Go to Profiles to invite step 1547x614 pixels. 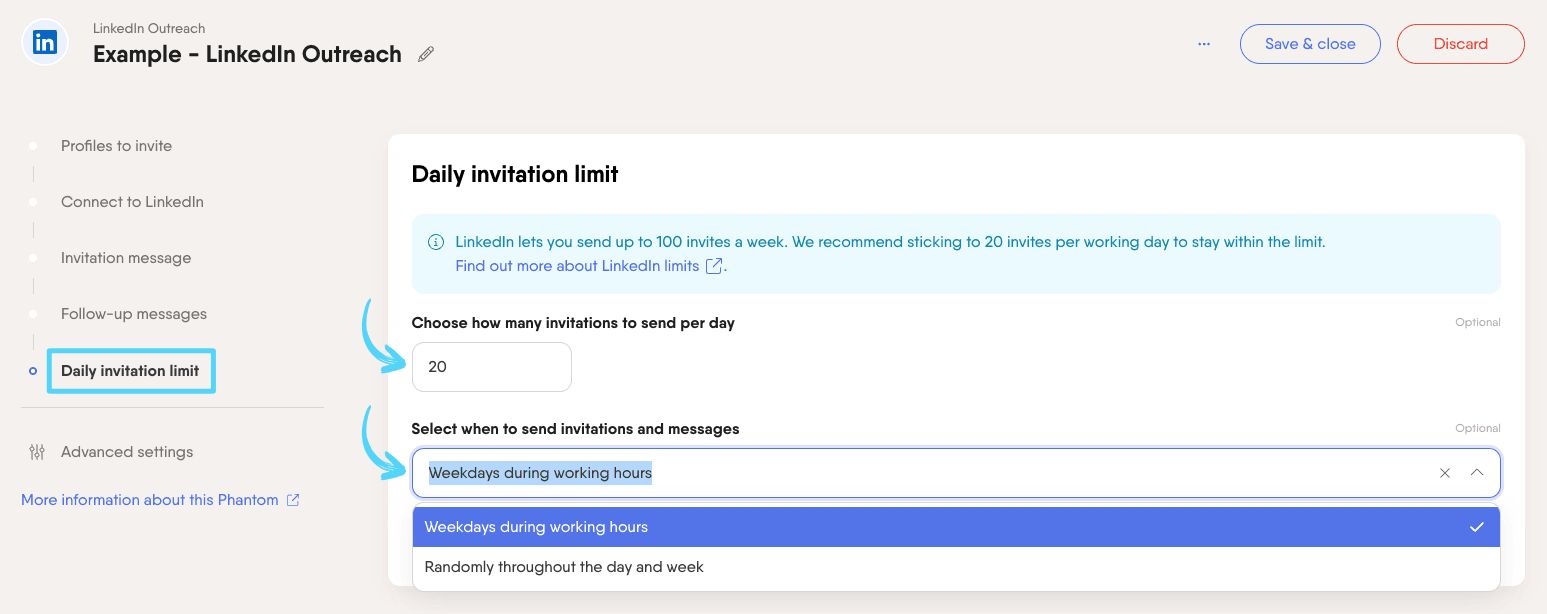(116, 146)
